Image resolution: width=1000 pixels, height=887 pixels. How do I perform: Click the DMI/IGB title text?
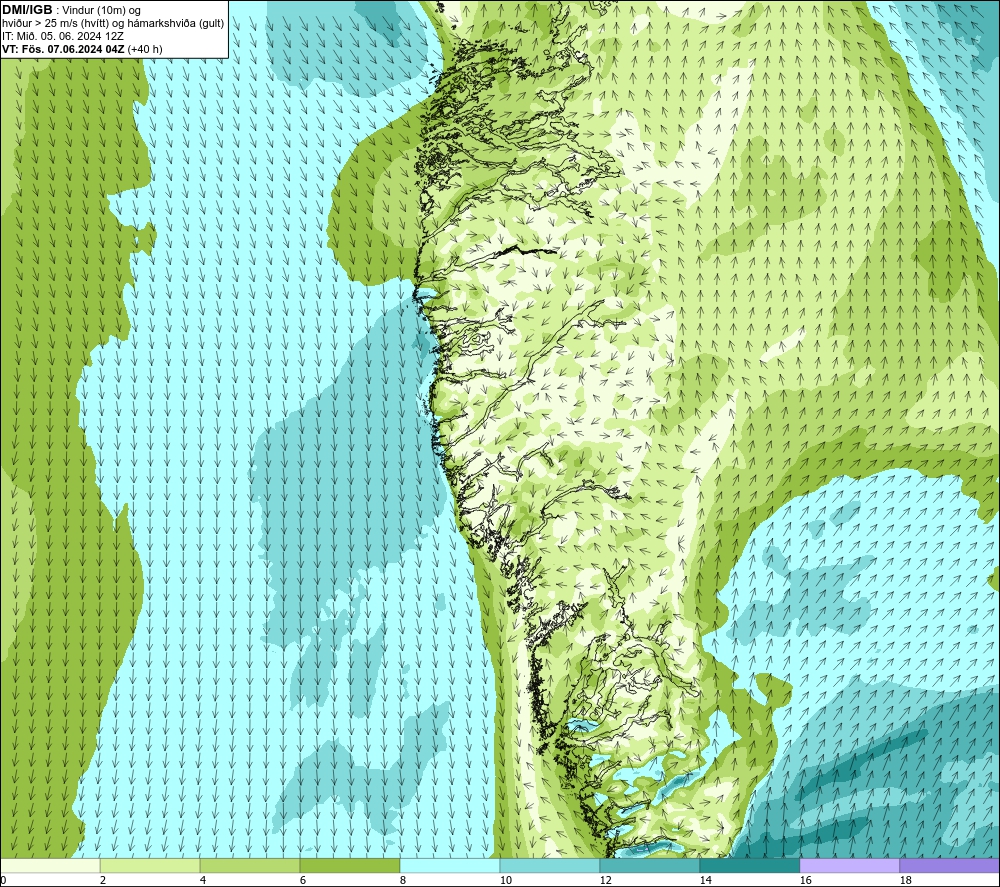point(27,10)
